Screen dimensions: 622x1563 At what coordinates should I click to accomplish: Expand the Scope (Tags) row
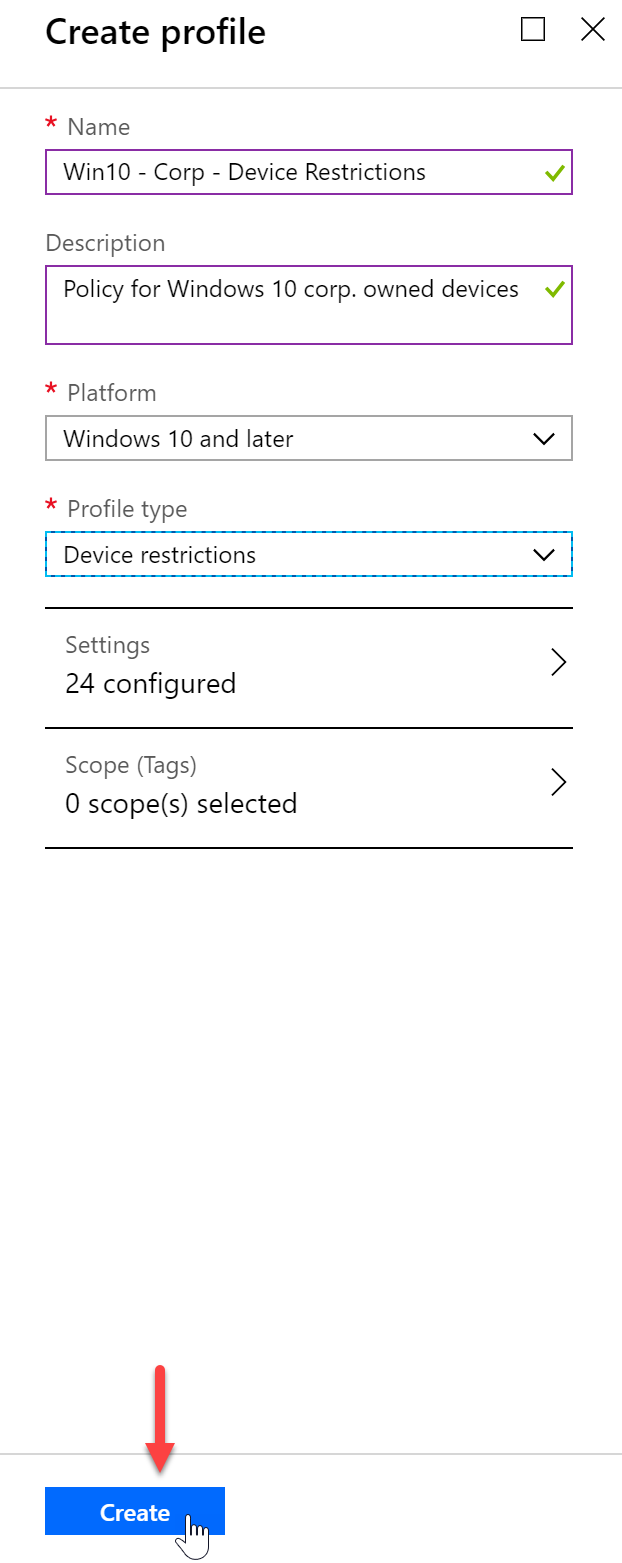tap(309, 787)
